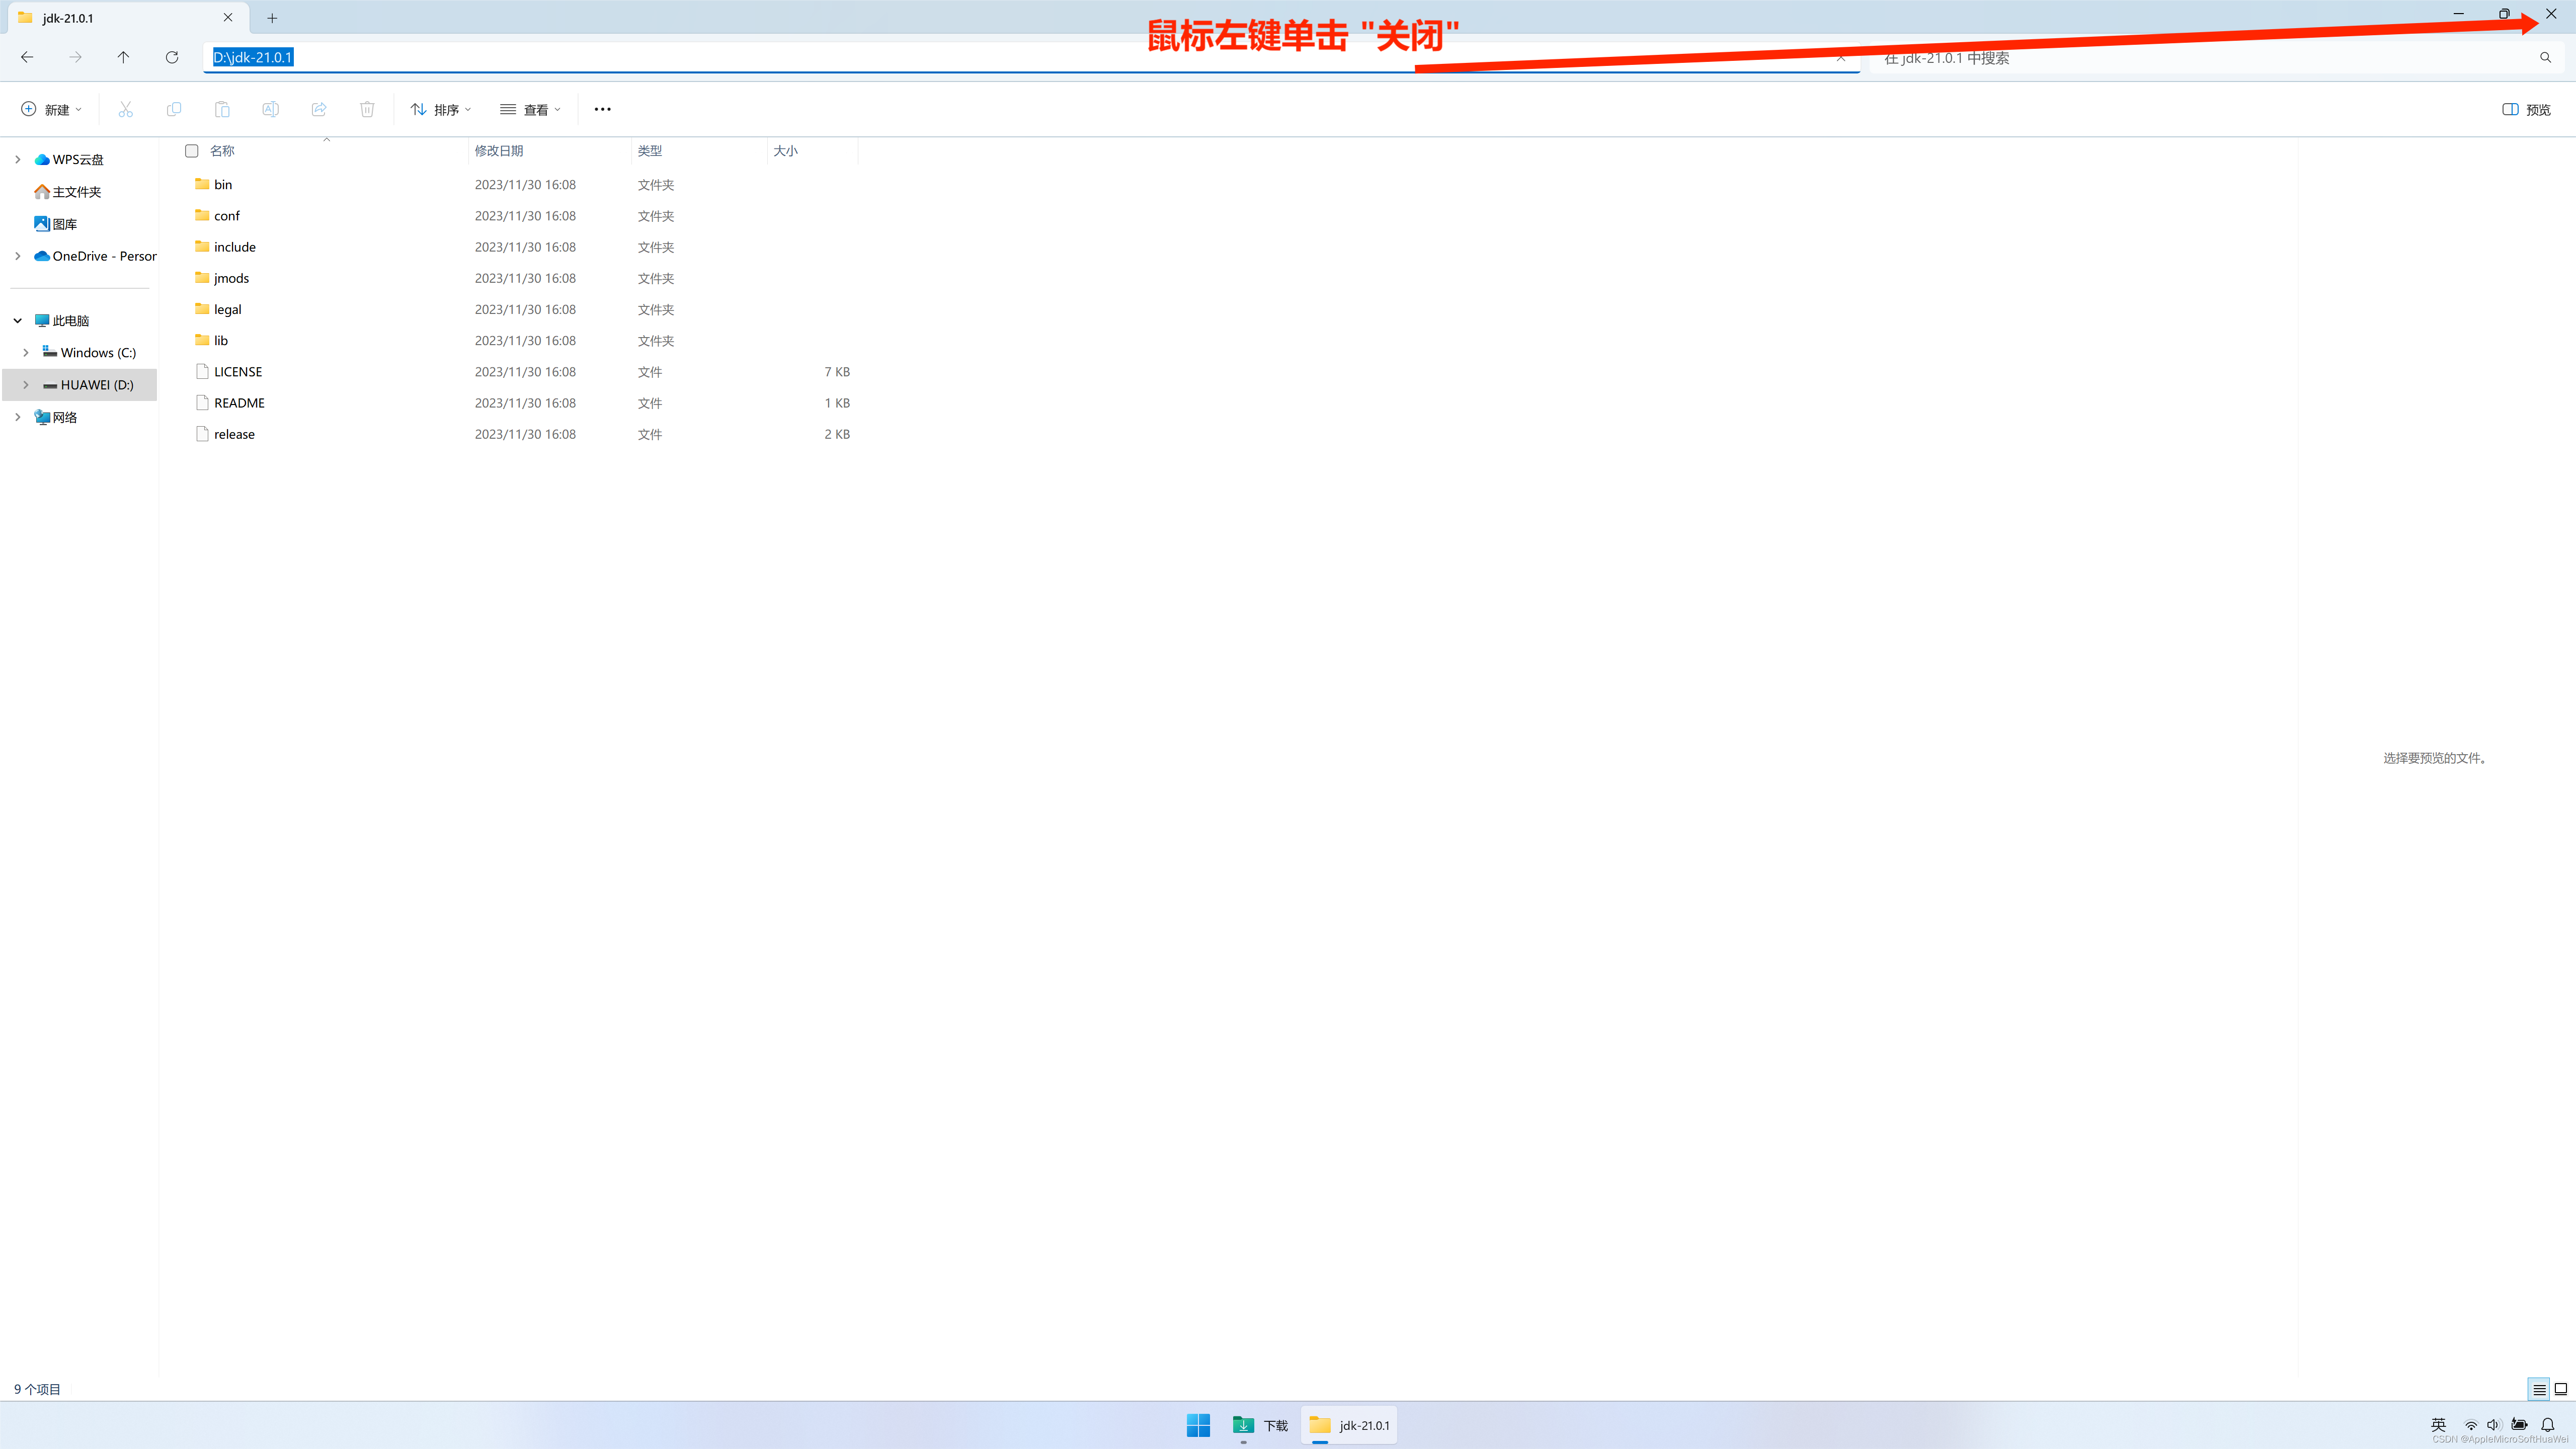This screenshot has height=1449, width=2576.
Task: Open the 排序 sort dropdown
Action: point(440,109)
